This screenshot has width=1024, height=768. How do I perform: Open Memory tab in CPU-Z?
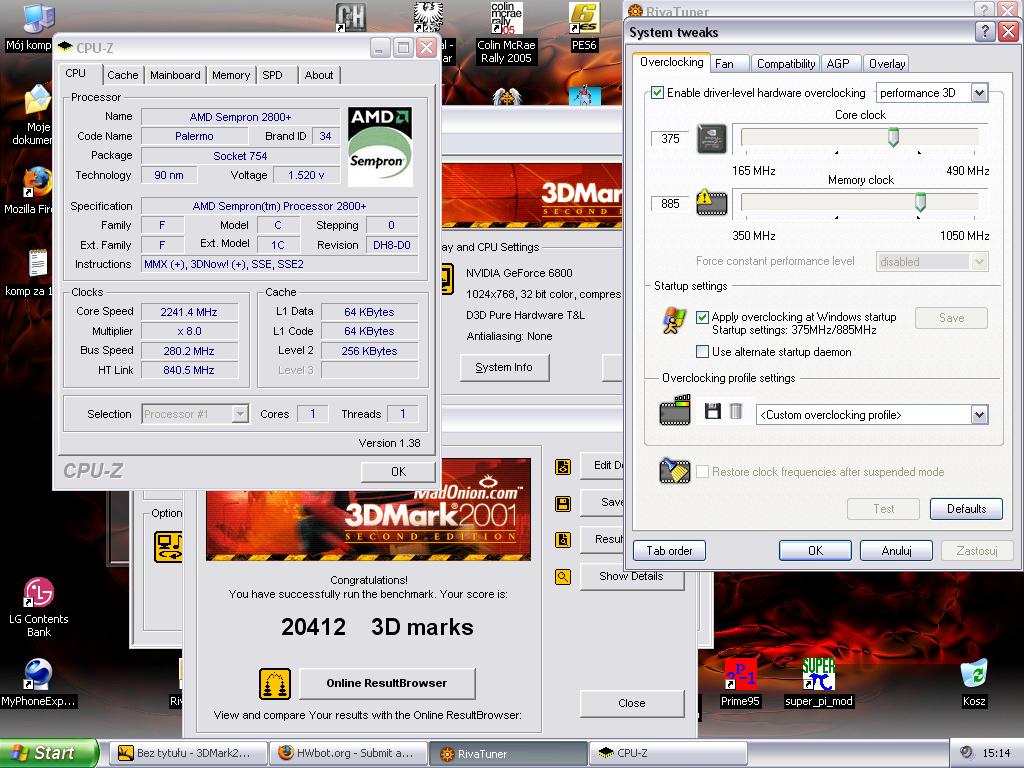click(x=231, y=75)
